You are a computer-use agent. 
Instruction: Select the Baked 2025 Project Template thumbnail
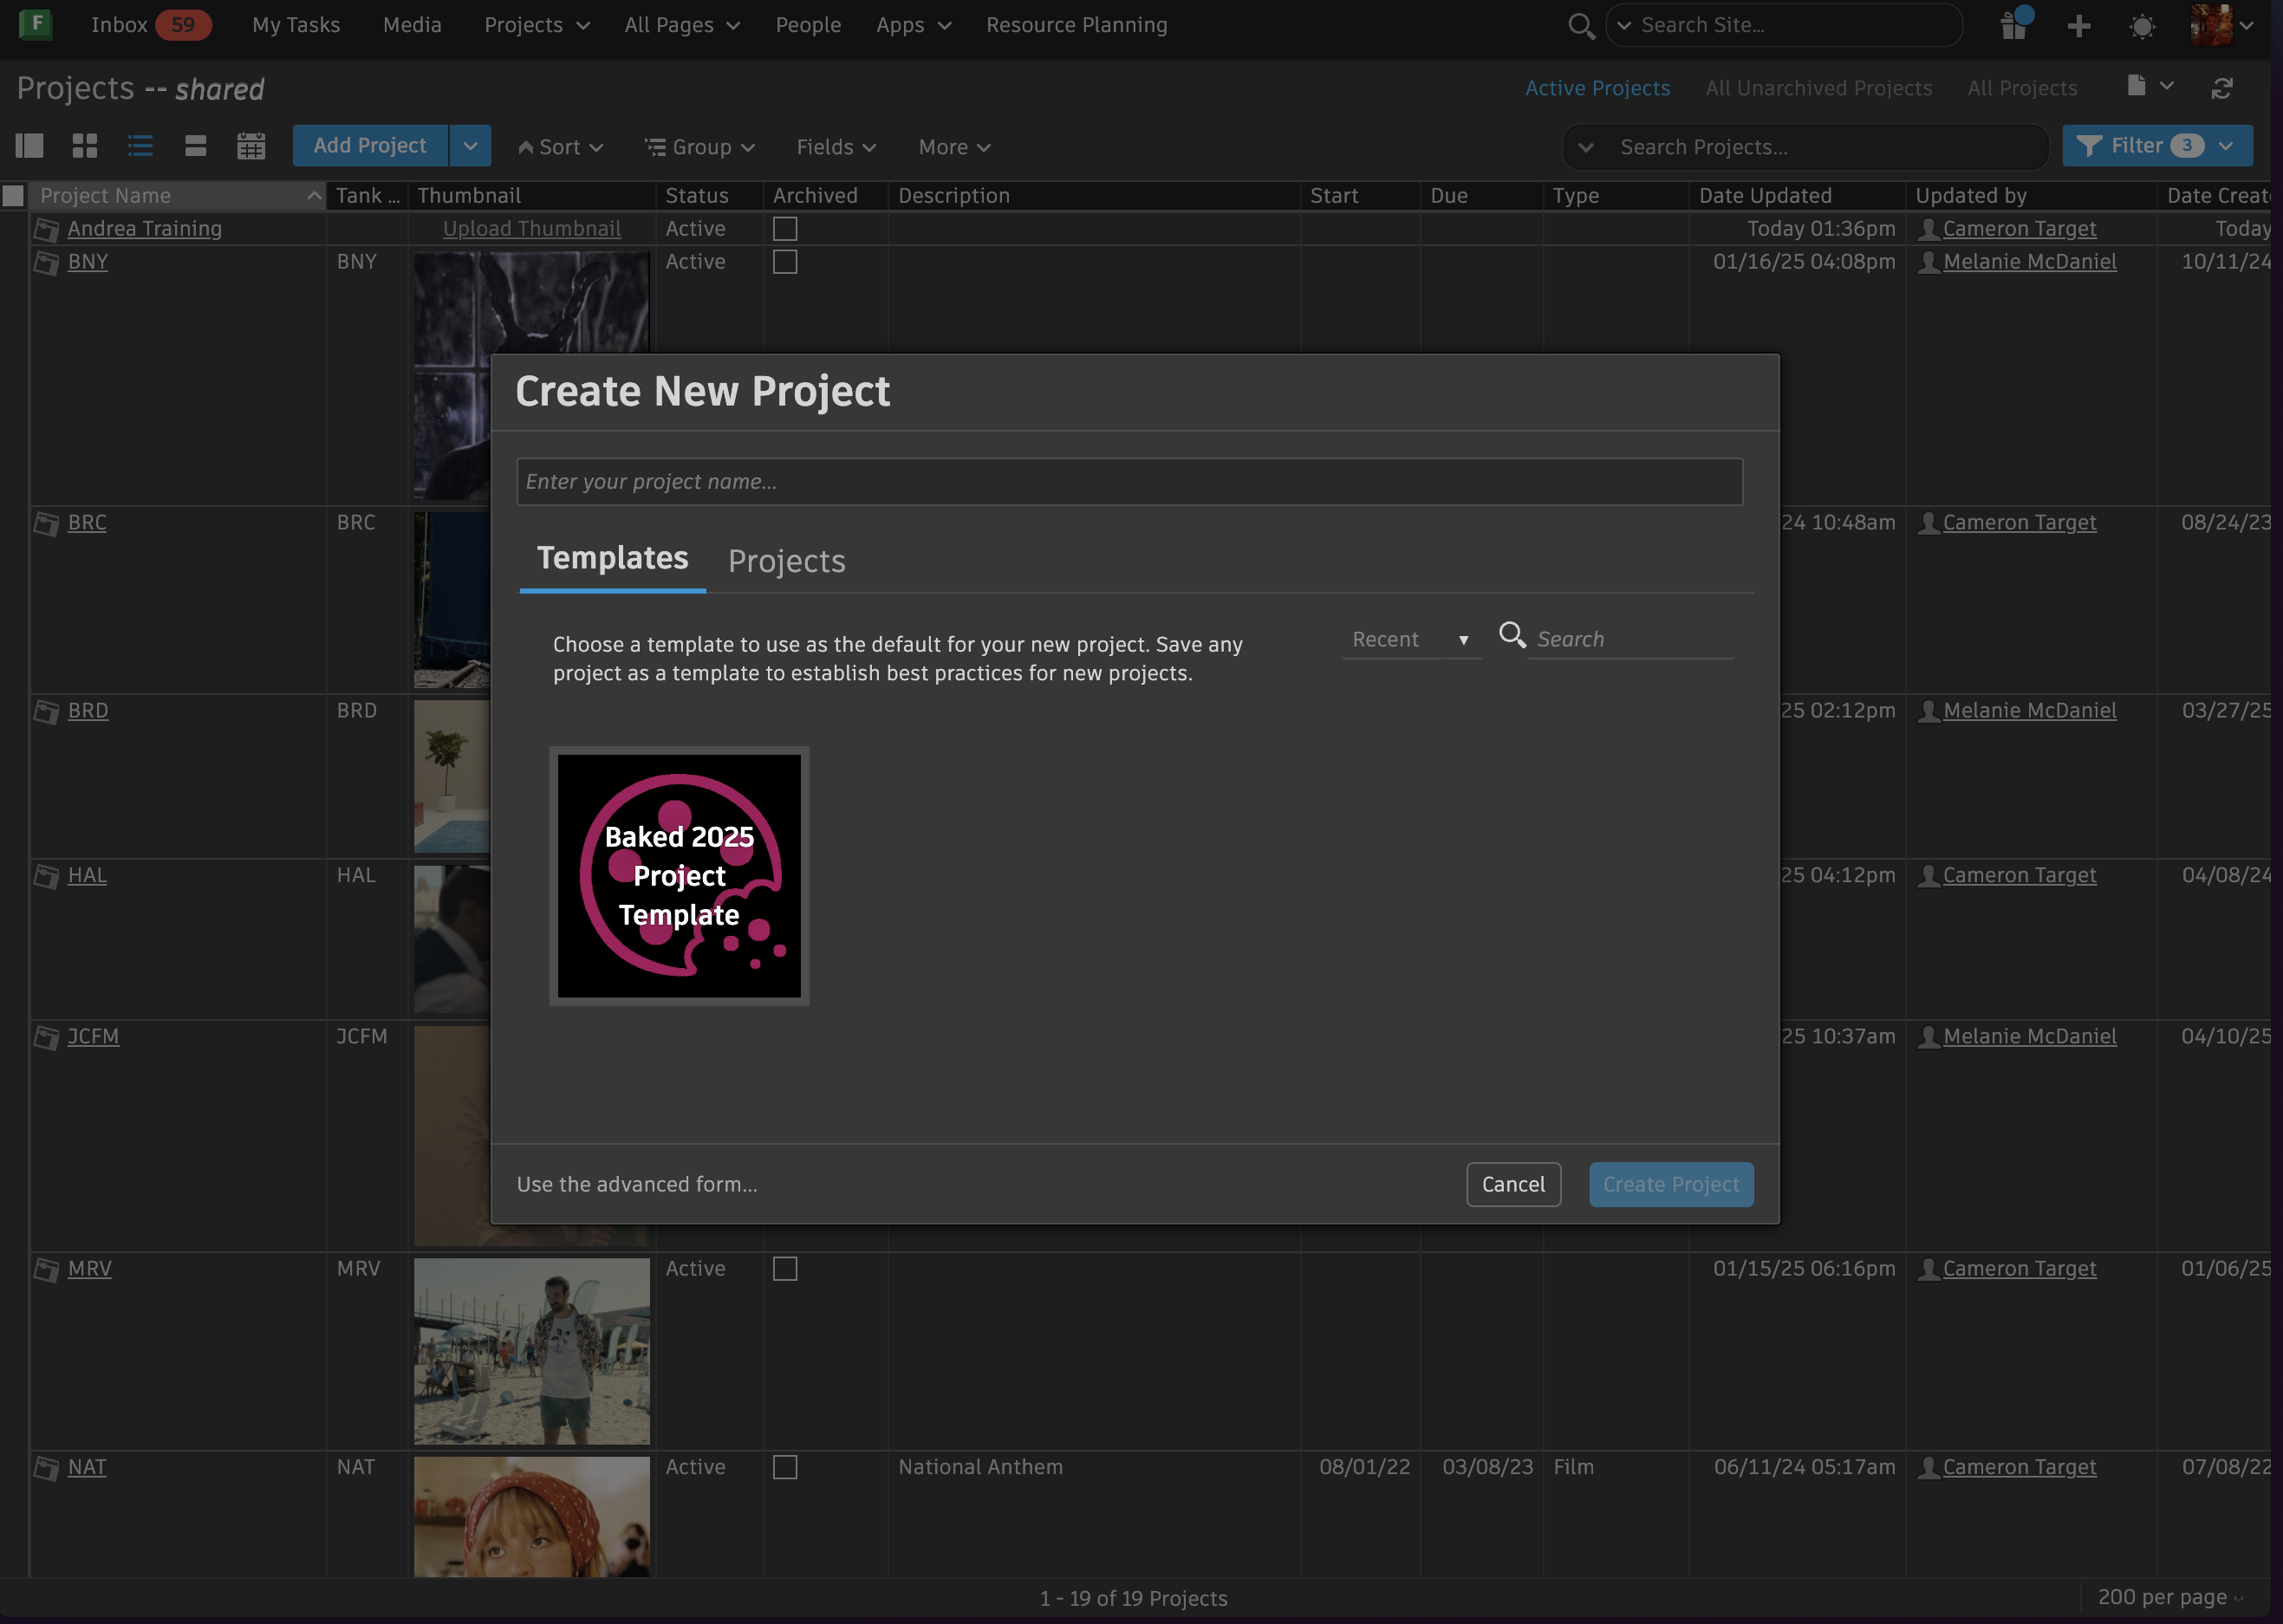(679, 875)
